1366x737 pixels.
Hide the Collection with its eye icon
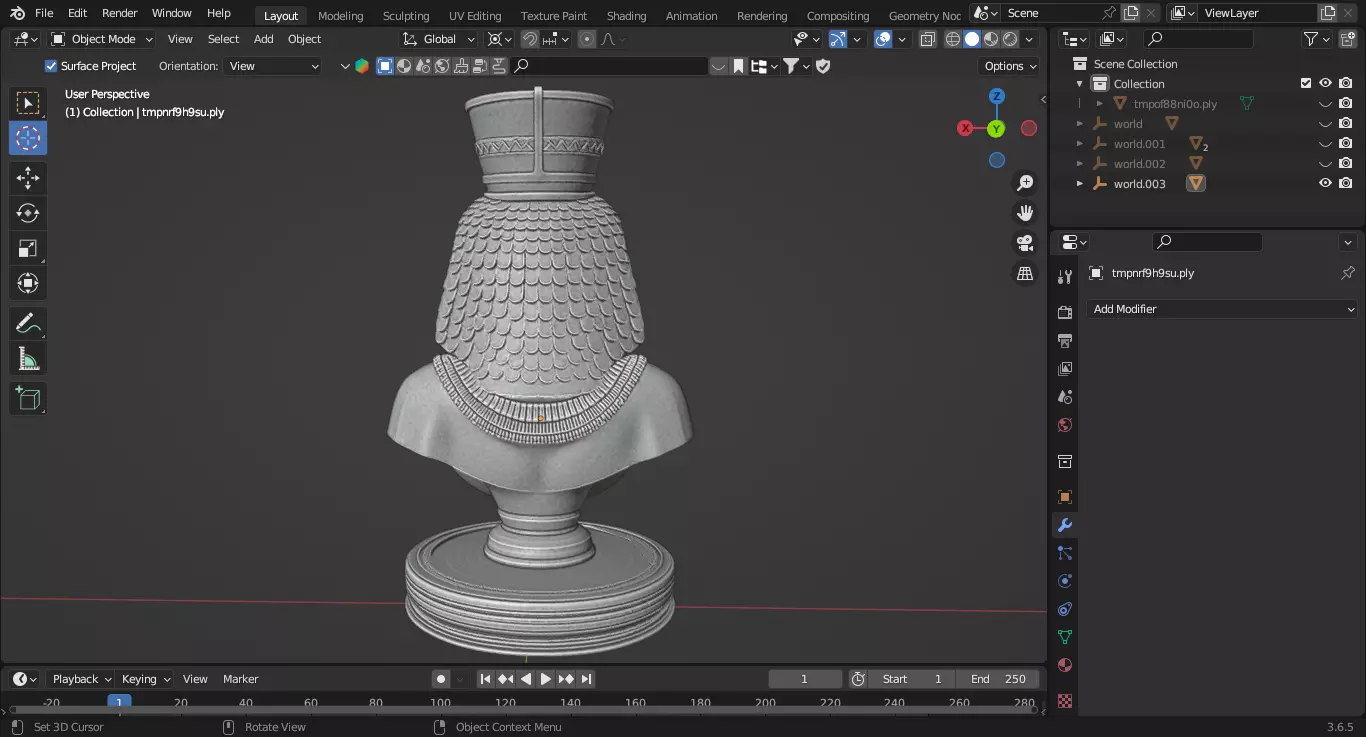1325,84
